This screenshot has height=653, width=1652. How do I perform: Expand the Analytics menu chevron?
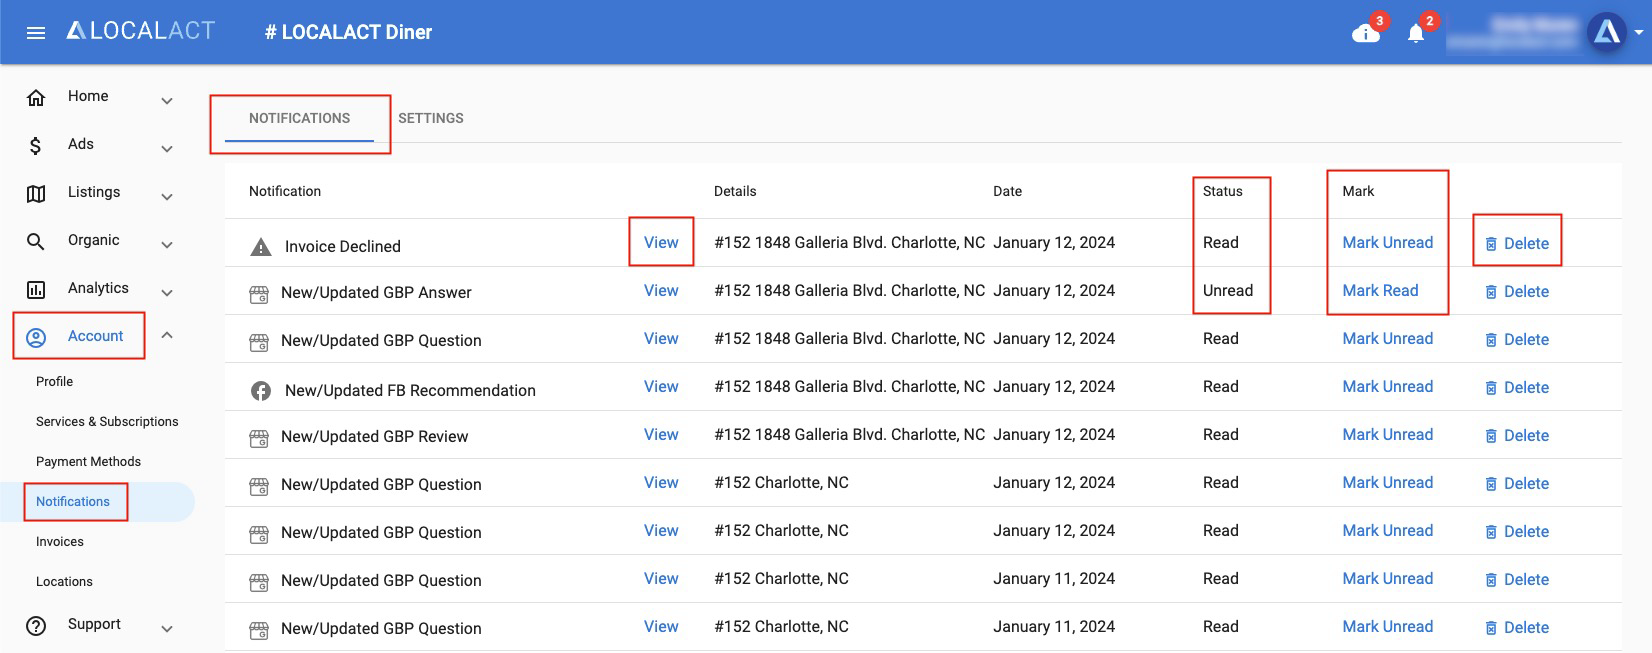click(167, 293)
